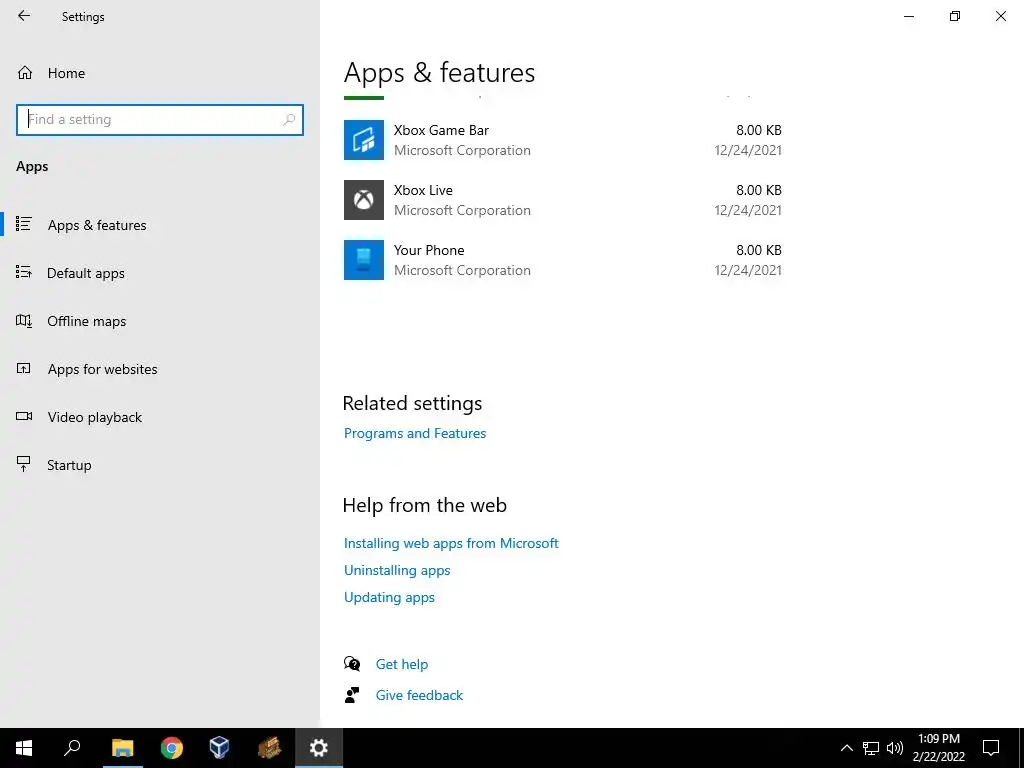
Task: Click the search magnifier in Find a setting
Action: pos(289,120)
